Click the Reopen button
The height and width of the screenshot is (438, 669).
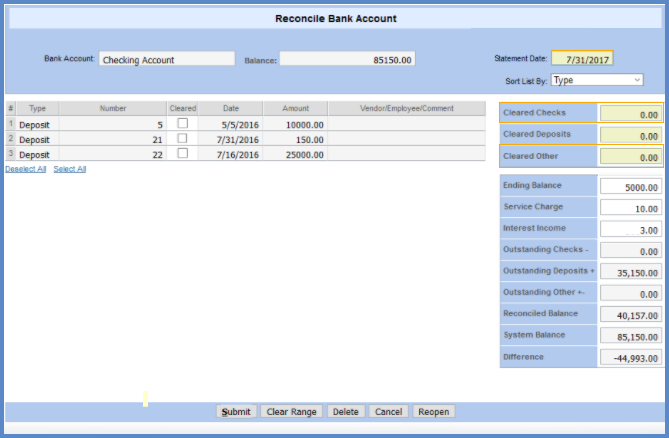(x=433, y=412)
